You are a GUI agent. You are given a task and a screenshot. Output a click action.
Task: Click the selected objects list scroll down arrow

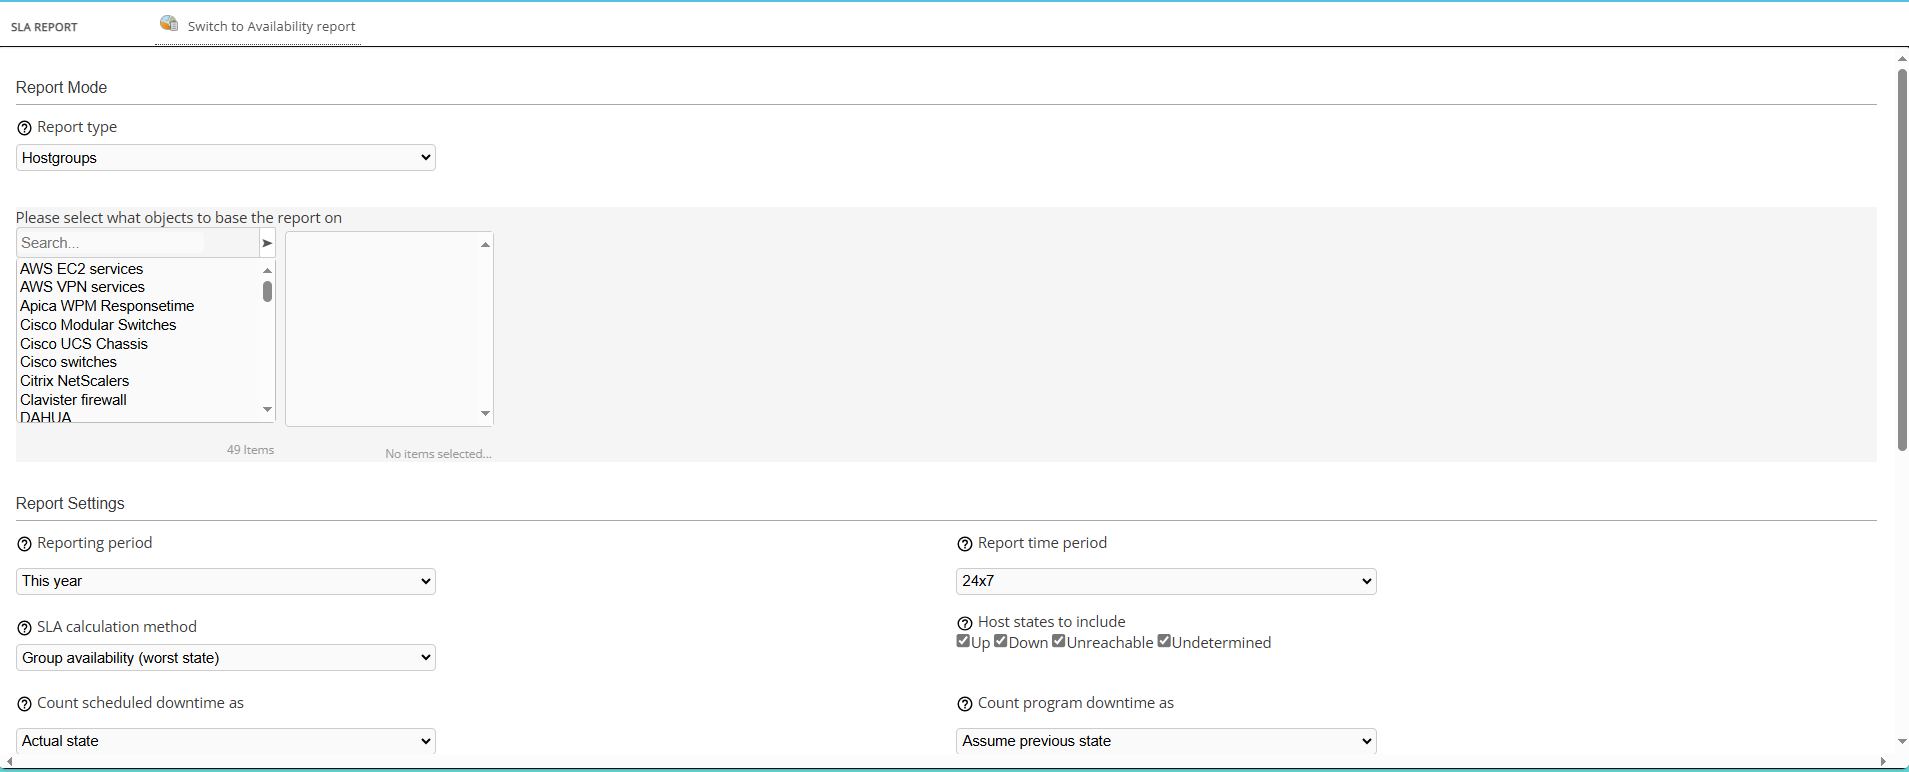point(485,413)
